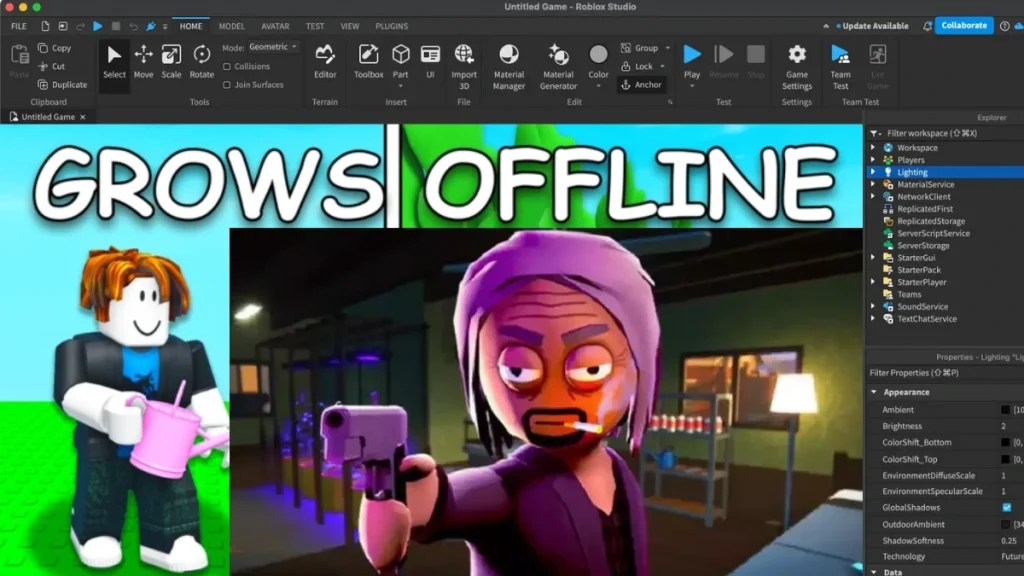Click the large Stop square in Test section
1024x576 pixels.
[x=756, y=54]
